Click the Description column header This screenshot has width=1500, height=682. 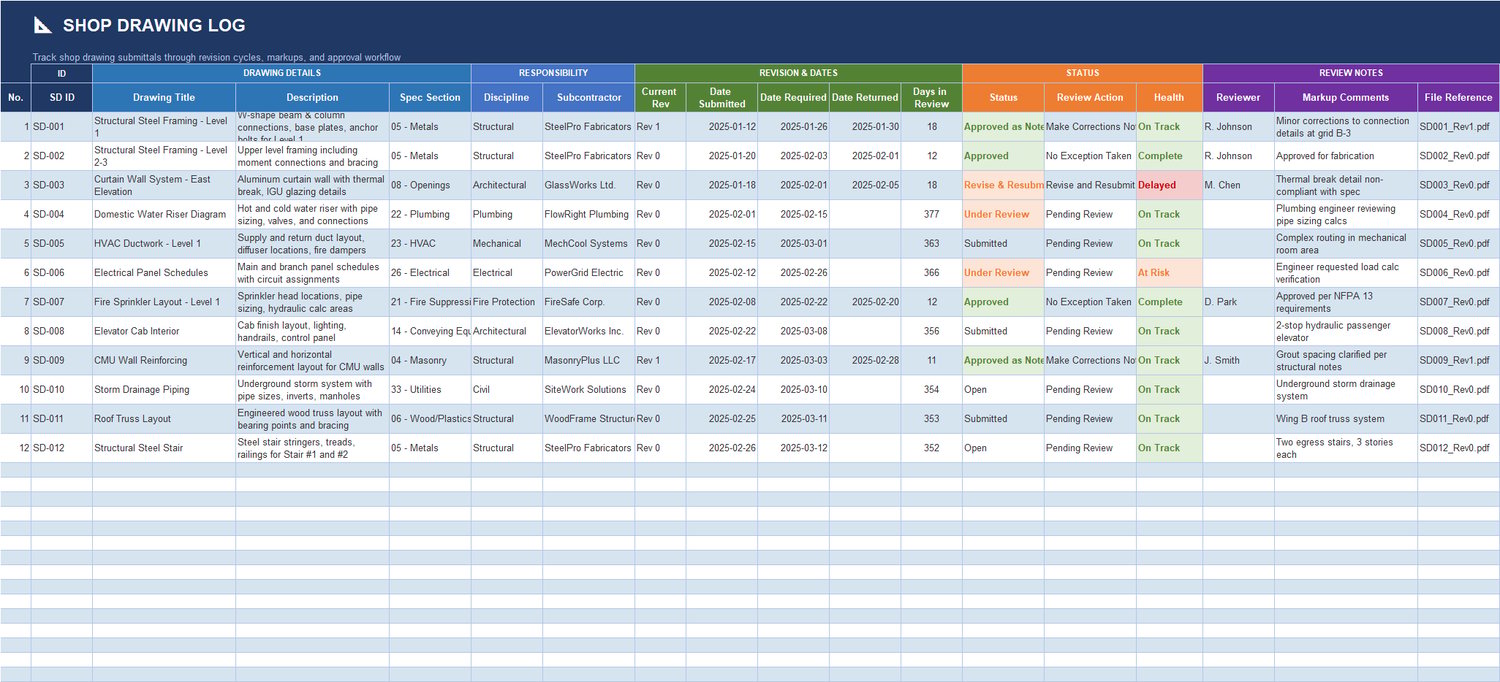312,97
